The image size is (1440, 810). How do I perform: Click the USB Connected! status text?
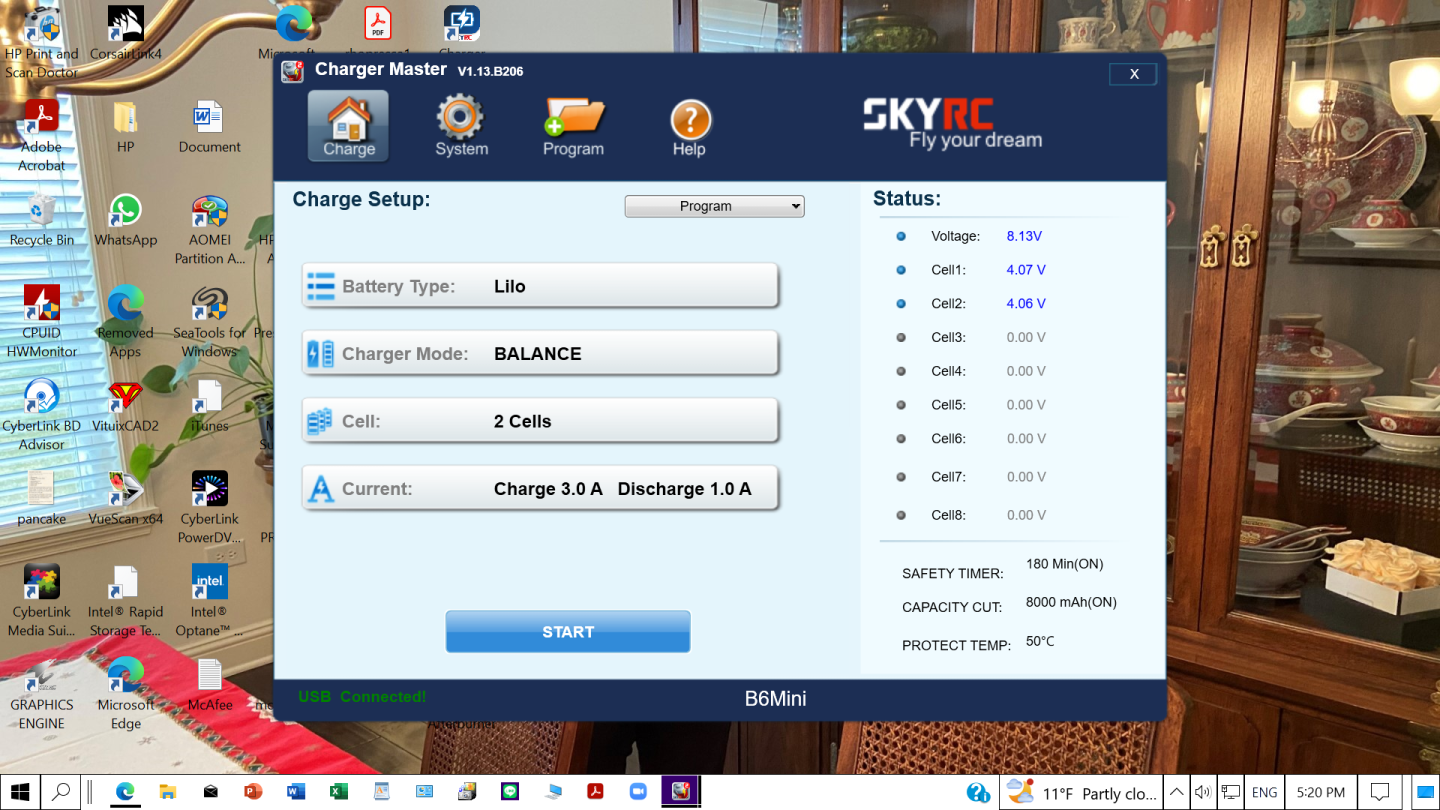[362, 697]
